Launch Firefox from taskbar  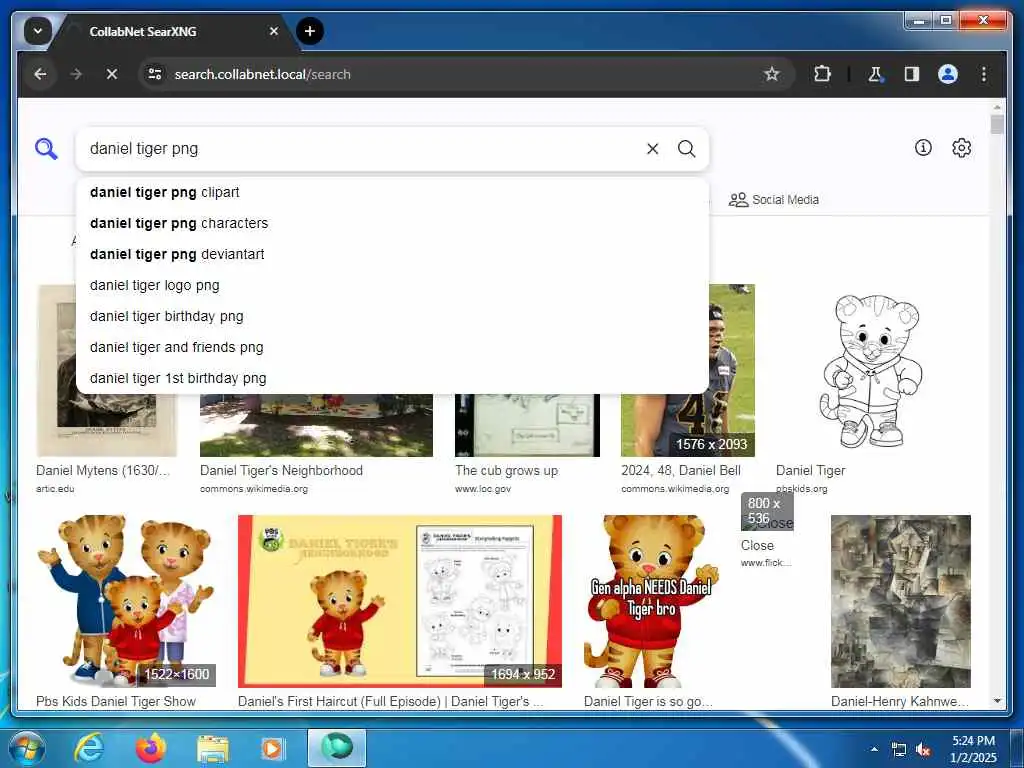[151, 748]
